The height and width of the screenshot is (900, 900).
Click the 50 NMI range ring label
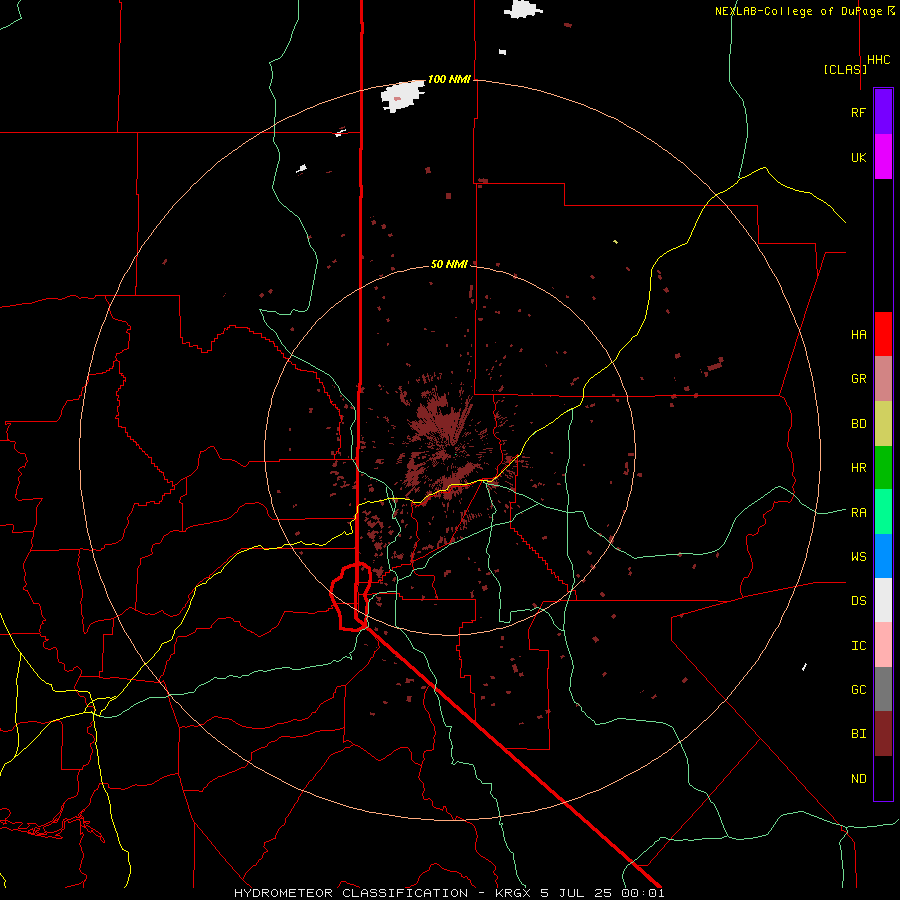pyautogui.click(x=449, y=264)
